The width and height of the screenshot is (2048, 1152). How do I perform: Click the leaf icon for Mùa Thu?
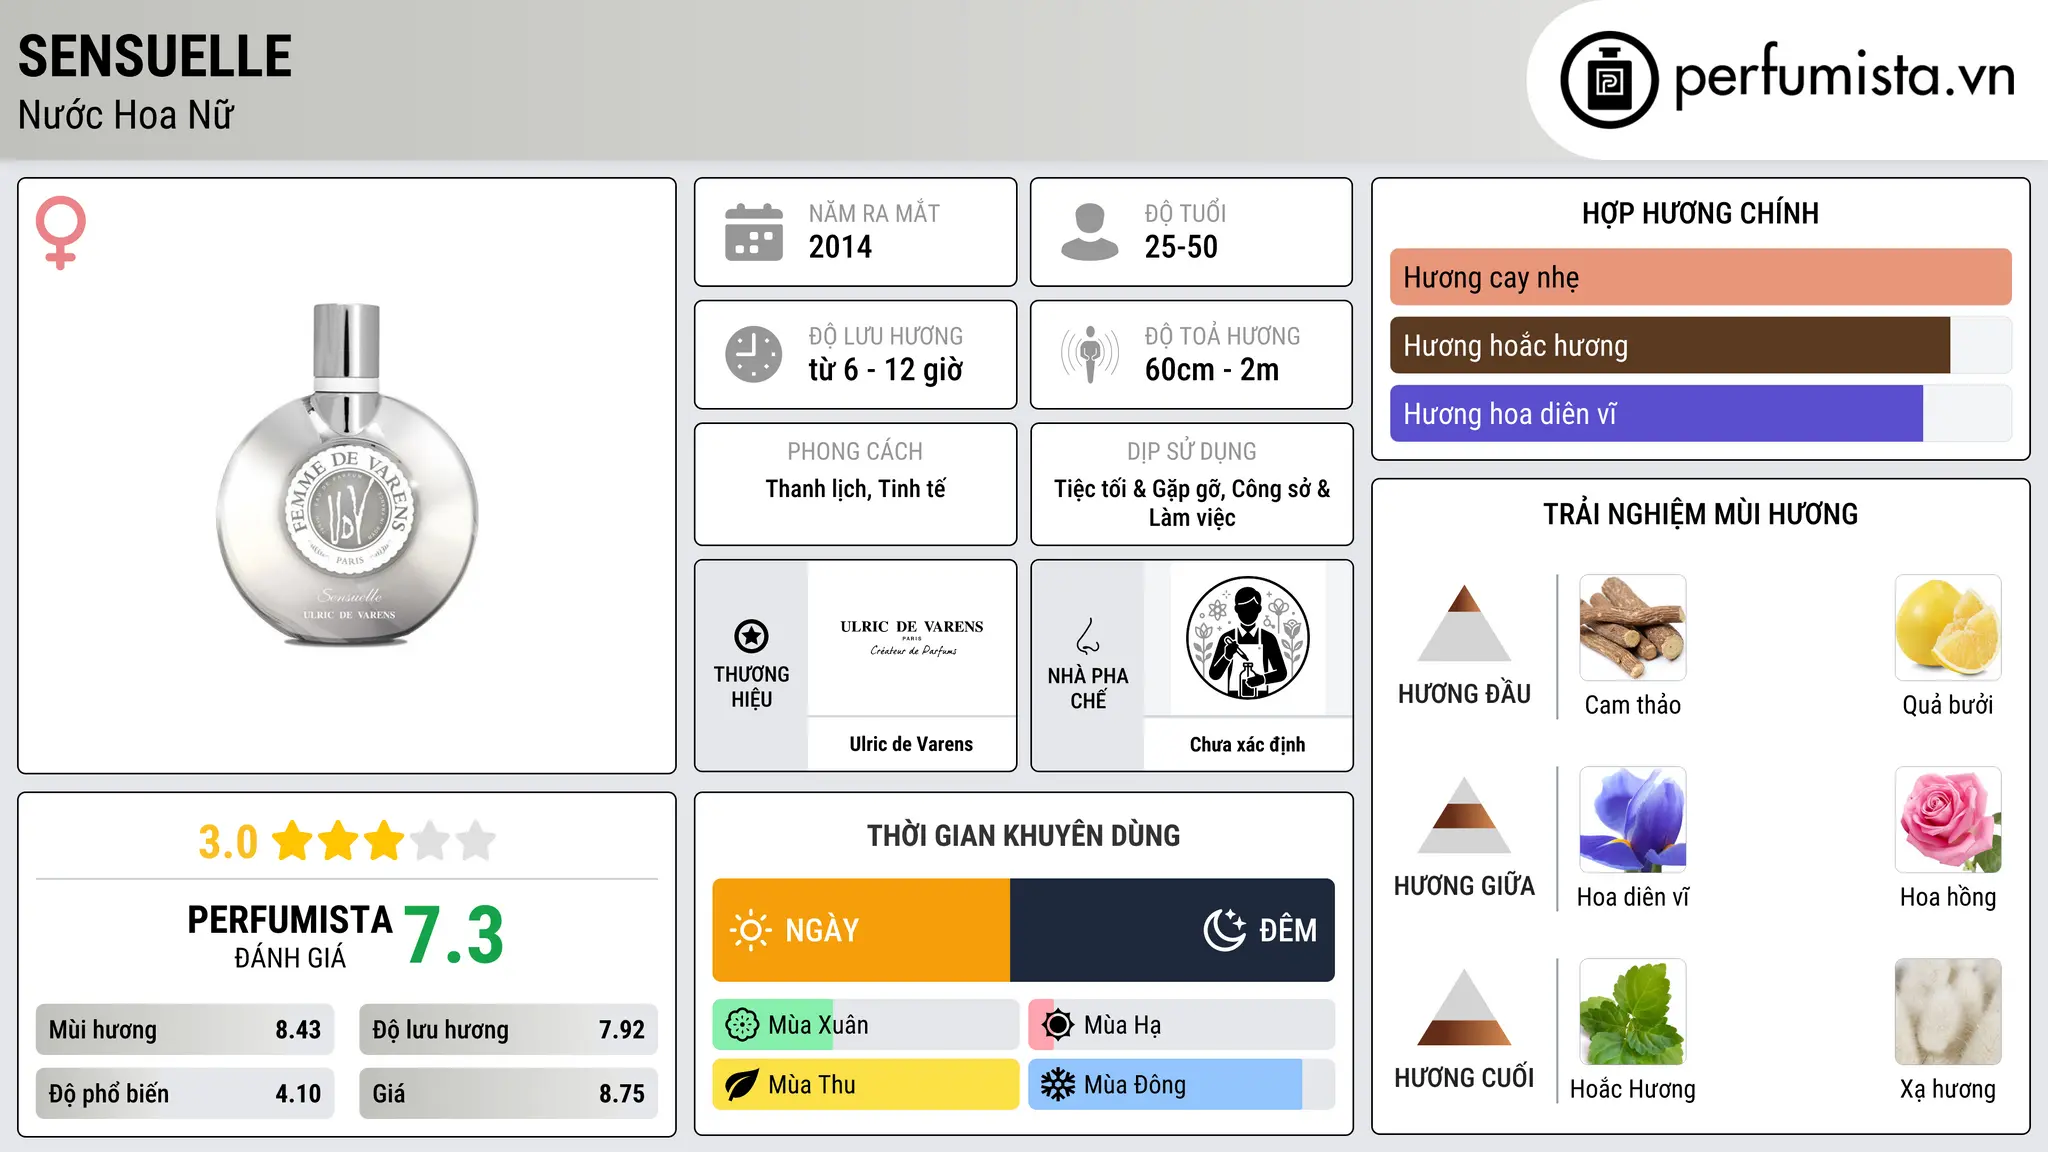click(742, 1085)
